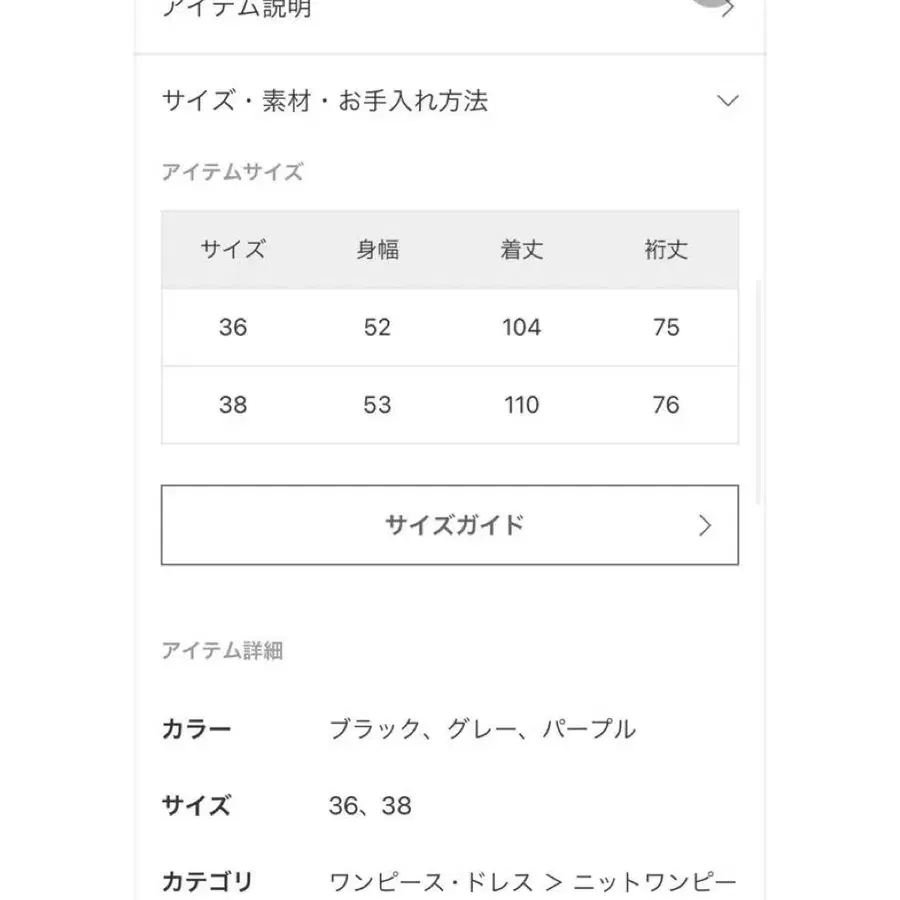The image size is (900, 900).
Task: Click the 着丈 column header
Action: click(x=522, y=250)
